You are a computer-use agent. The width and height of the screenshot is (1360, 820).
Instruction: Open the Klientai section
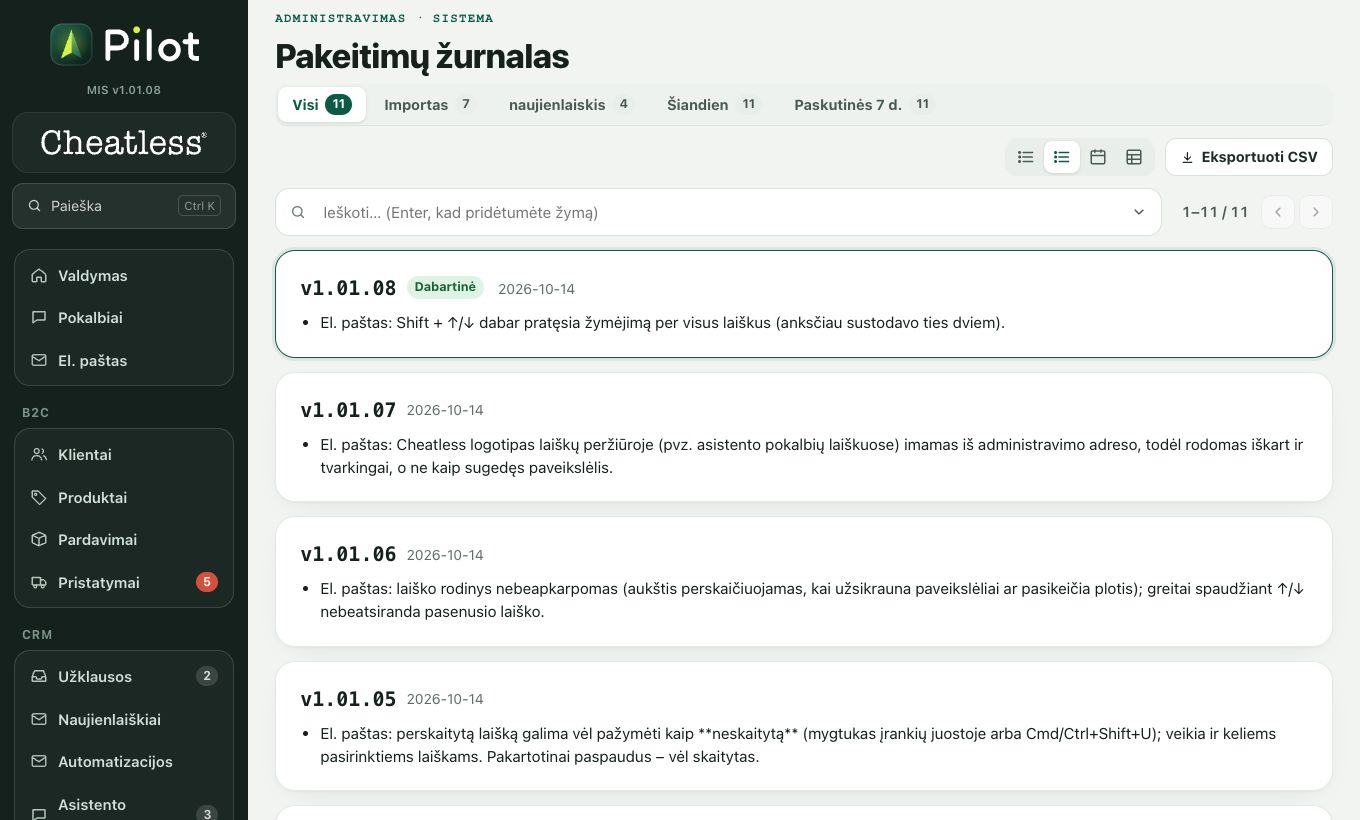[x=124, y=455]
